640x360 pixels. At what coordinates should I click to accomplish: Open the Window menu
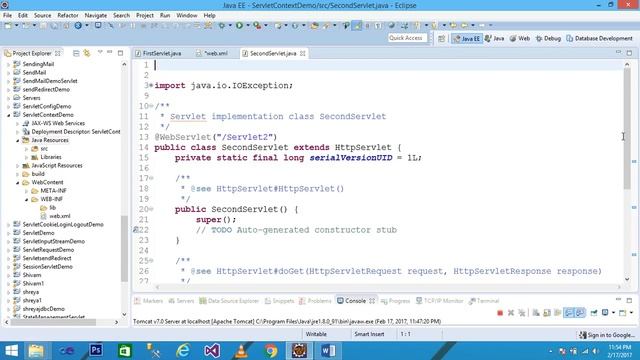pyautogui.click(x=187, y=15)
